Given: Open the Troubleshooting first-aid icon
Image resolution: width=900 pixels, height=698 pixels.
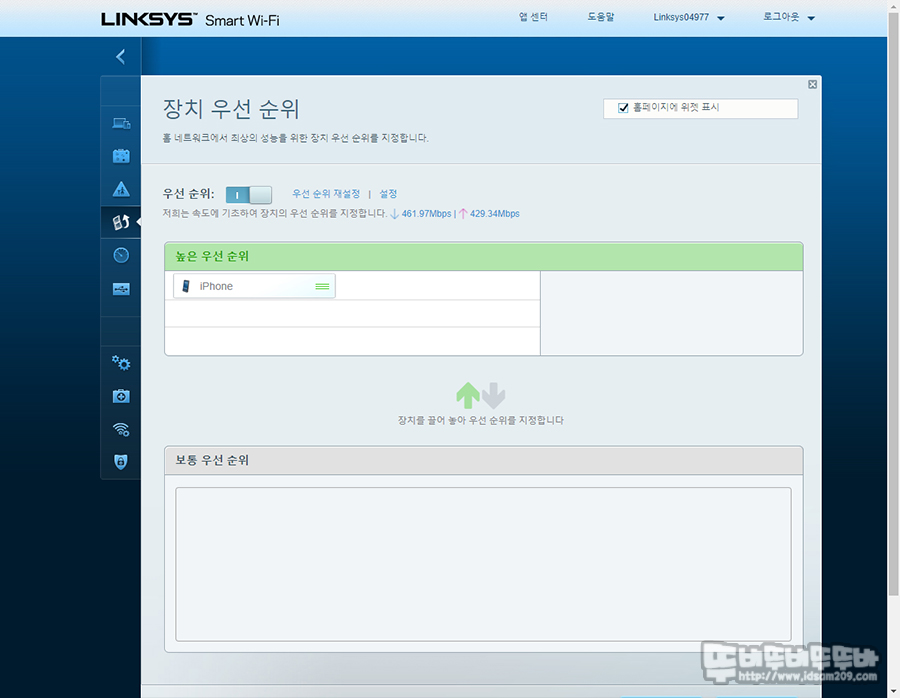Looking at the screenshot, I should (121, 396).
